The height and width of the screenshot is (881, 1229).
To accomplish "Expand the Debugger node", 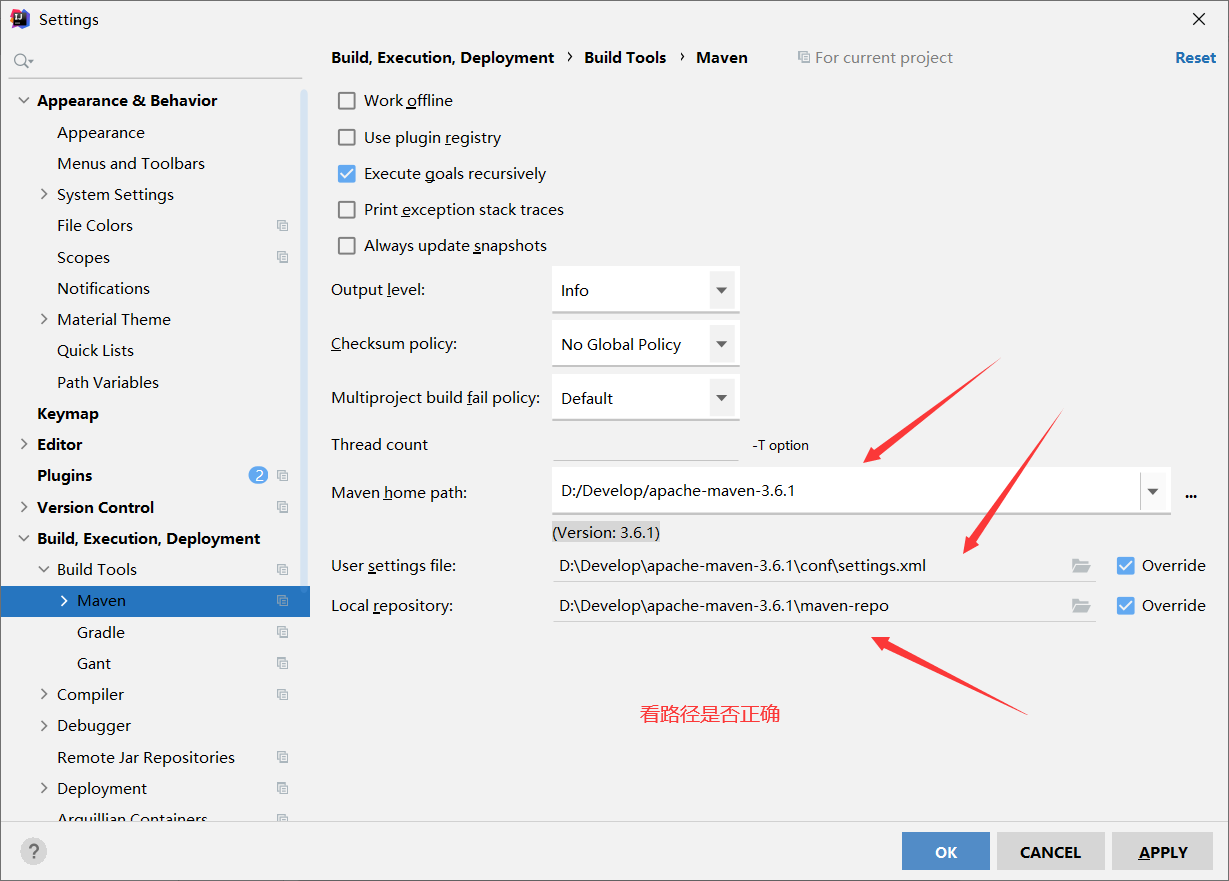I will 43,725.
